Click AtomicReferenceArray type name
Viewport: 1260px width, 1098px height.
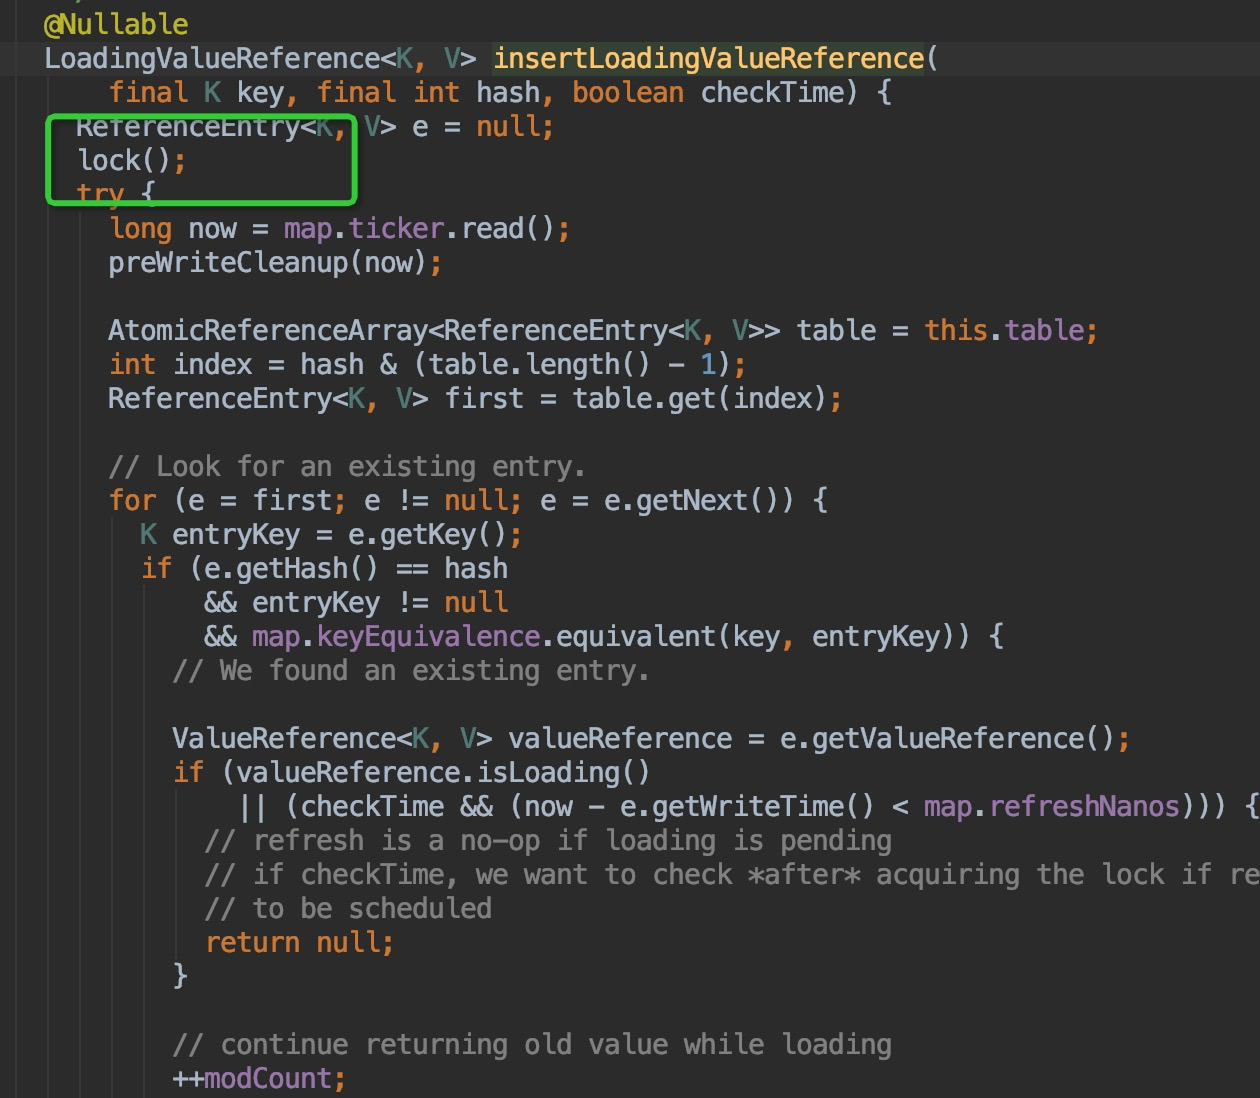tap(268, 330)
